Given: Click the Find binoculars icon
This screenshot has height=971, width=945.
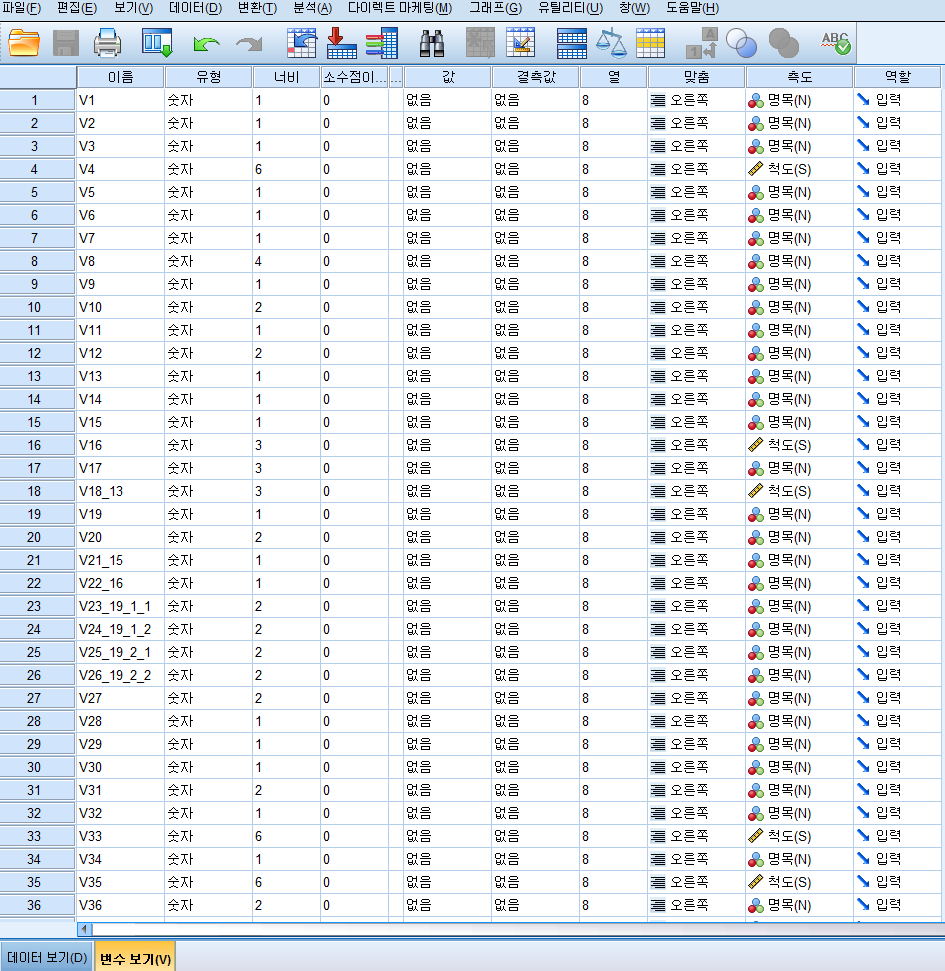Looking at the screenshot, I should point(432,43).
